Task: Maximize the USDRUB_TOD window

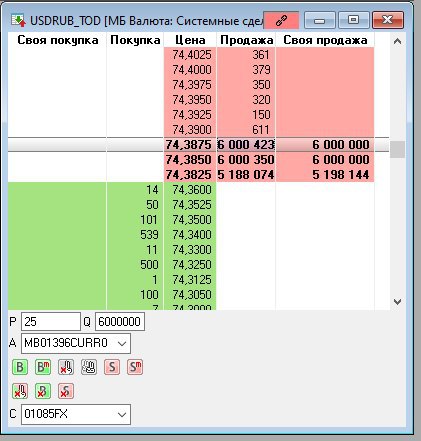Action: [354, 20]
